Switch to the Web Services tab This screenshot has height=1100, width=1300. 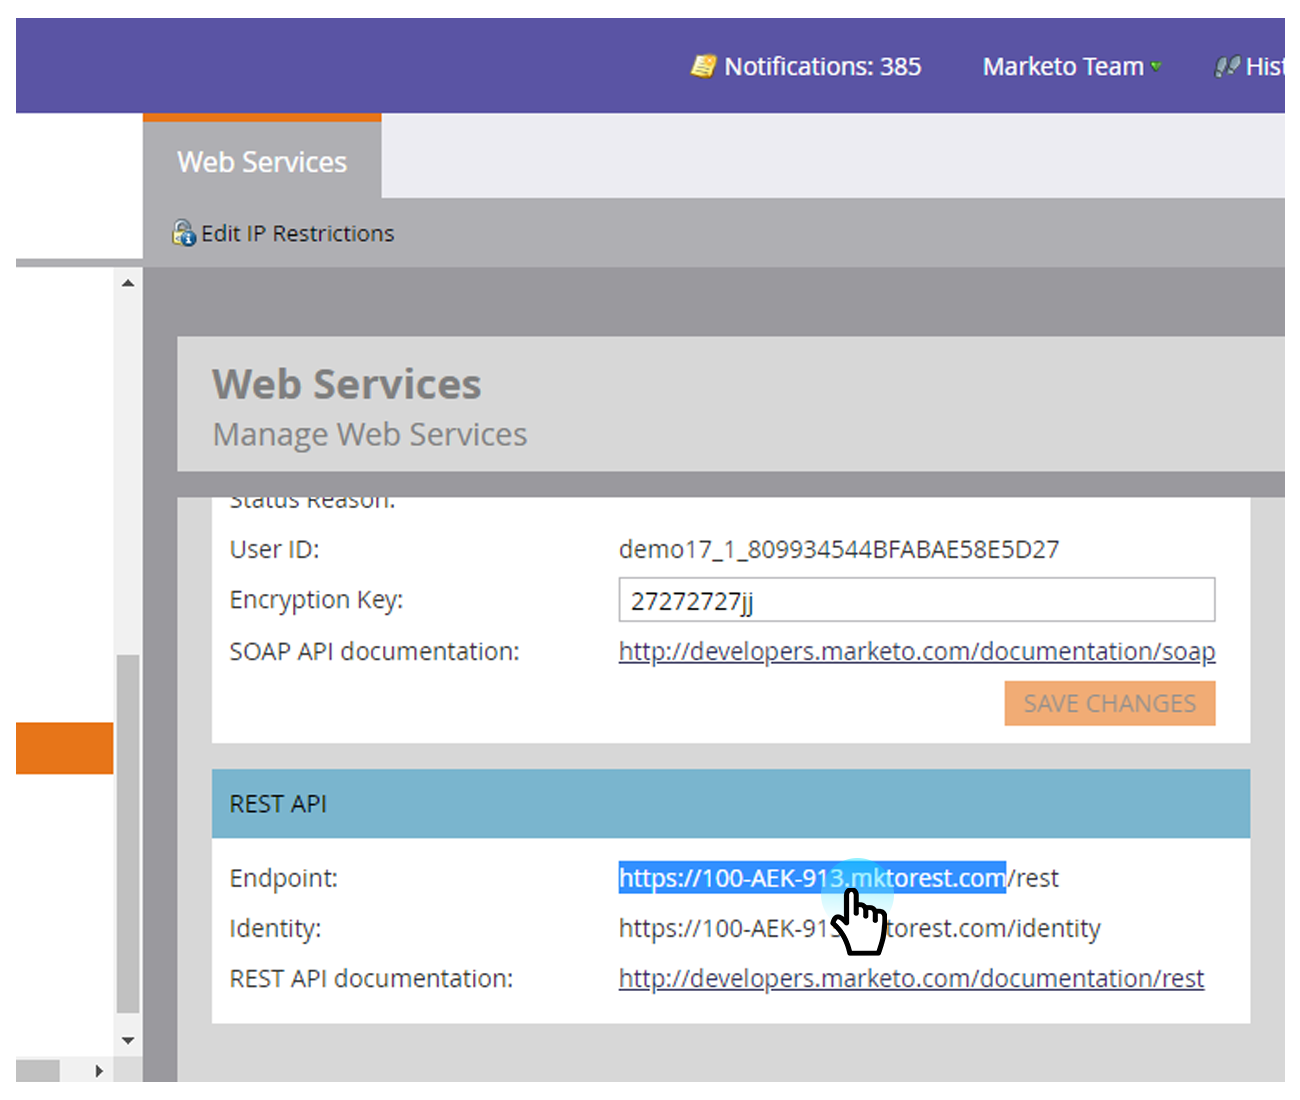point(262,162)
